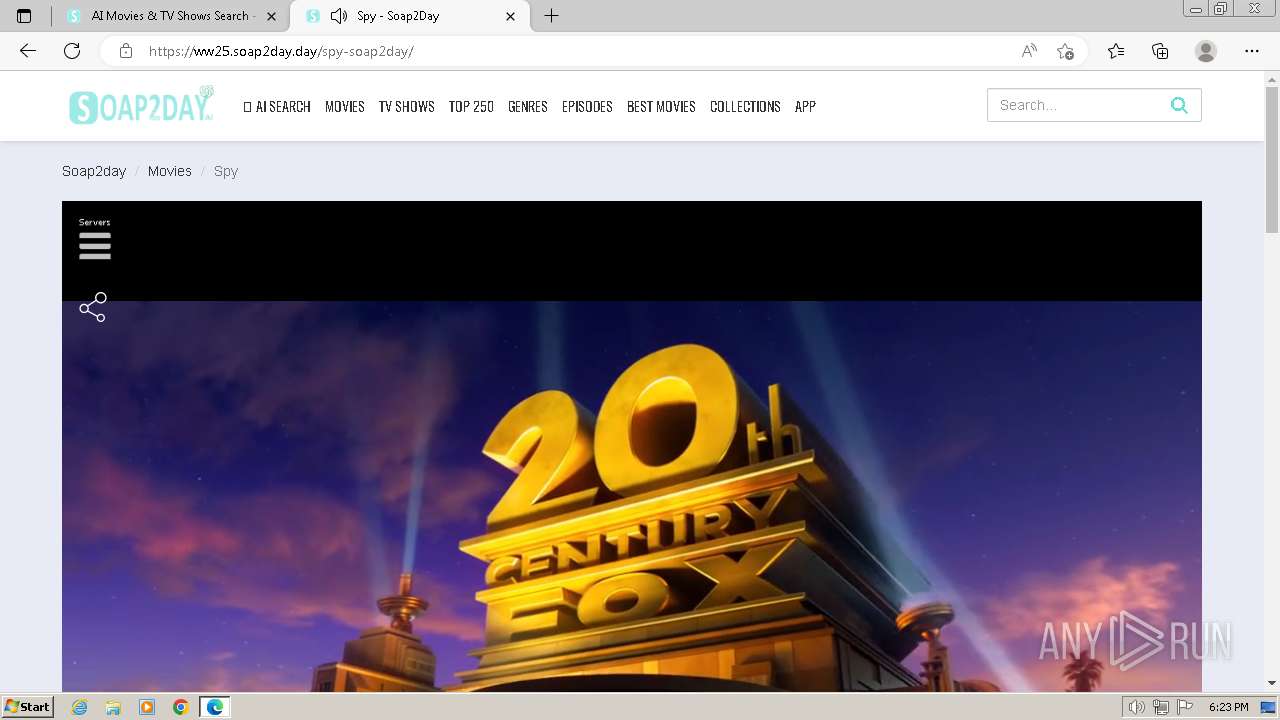Open the TV Shows menu
This screenshot has height=720, width=1280.
[x=406, y=106]
